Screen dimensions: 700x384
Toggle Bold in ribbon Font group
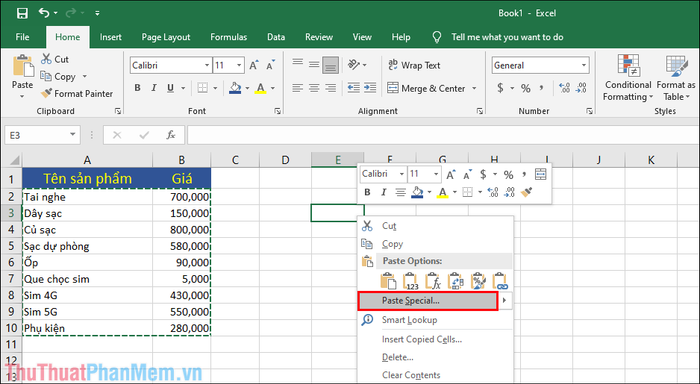(x=138, y=88)
